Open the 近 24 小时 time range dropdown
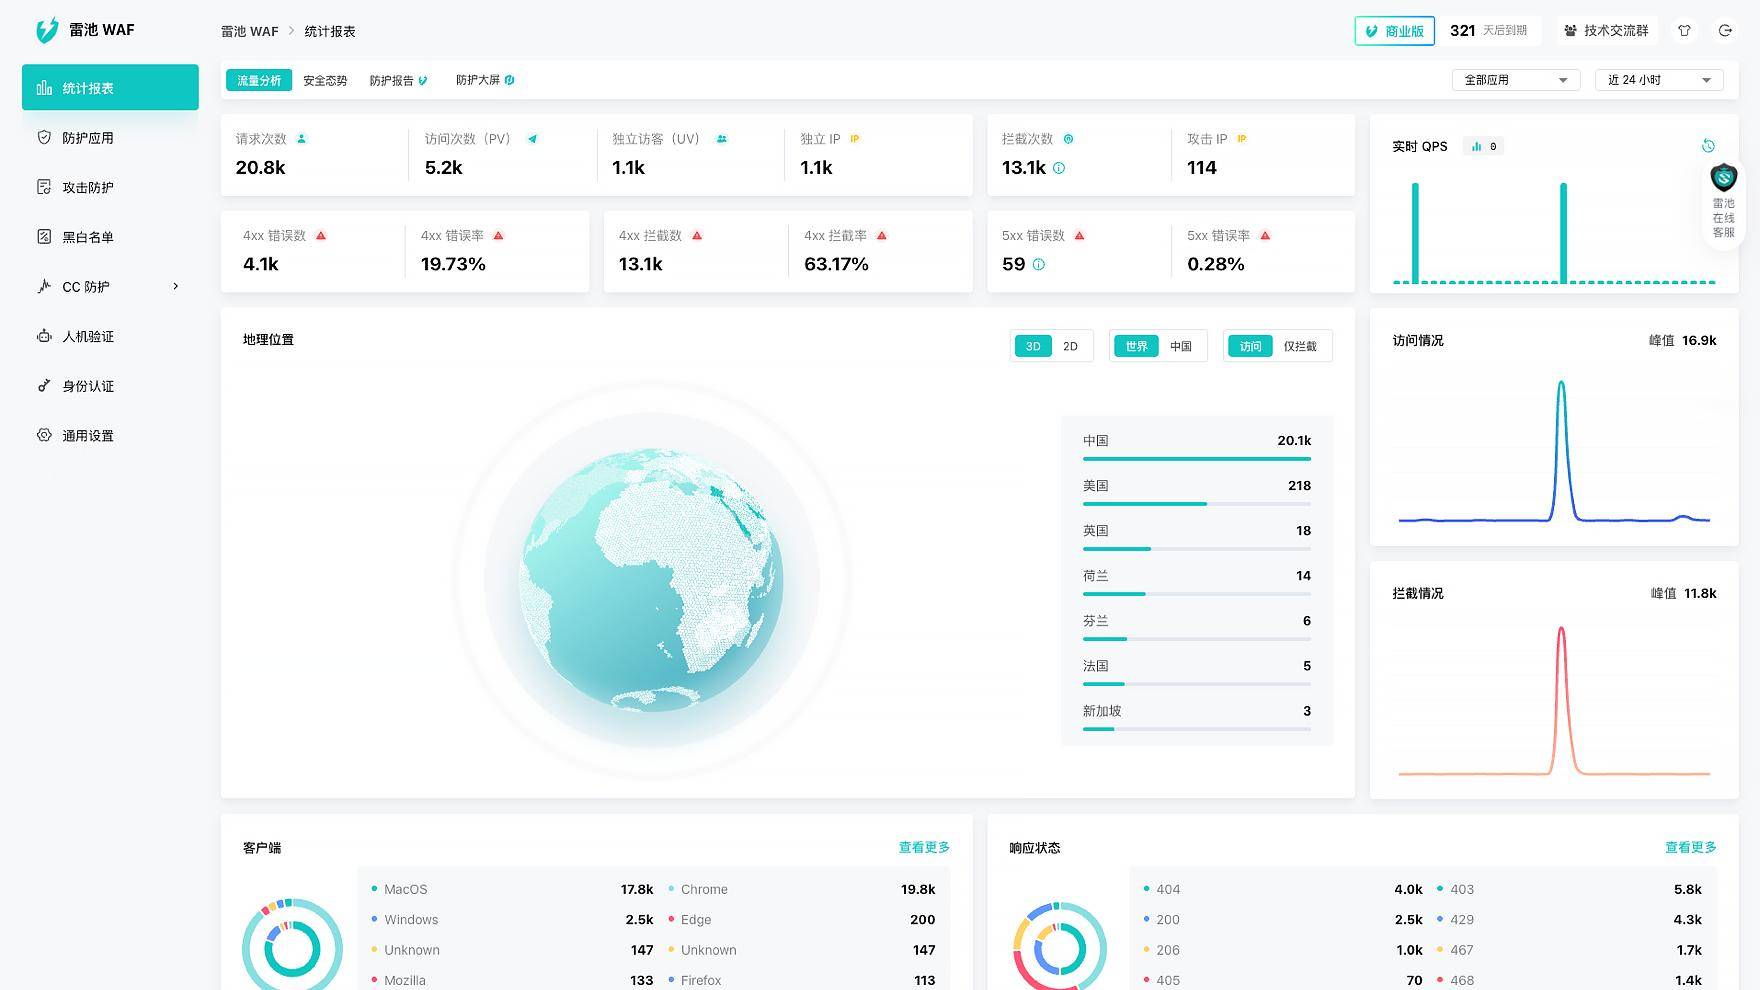 point(1658,80)
